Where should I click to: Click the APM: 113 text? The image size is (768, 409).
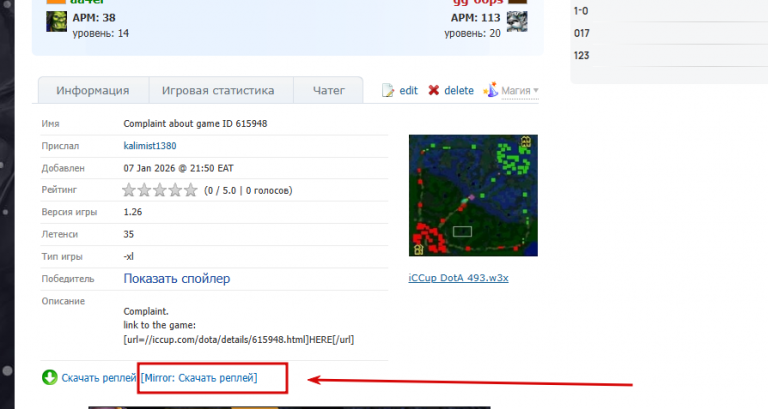(x=476, y=18)
